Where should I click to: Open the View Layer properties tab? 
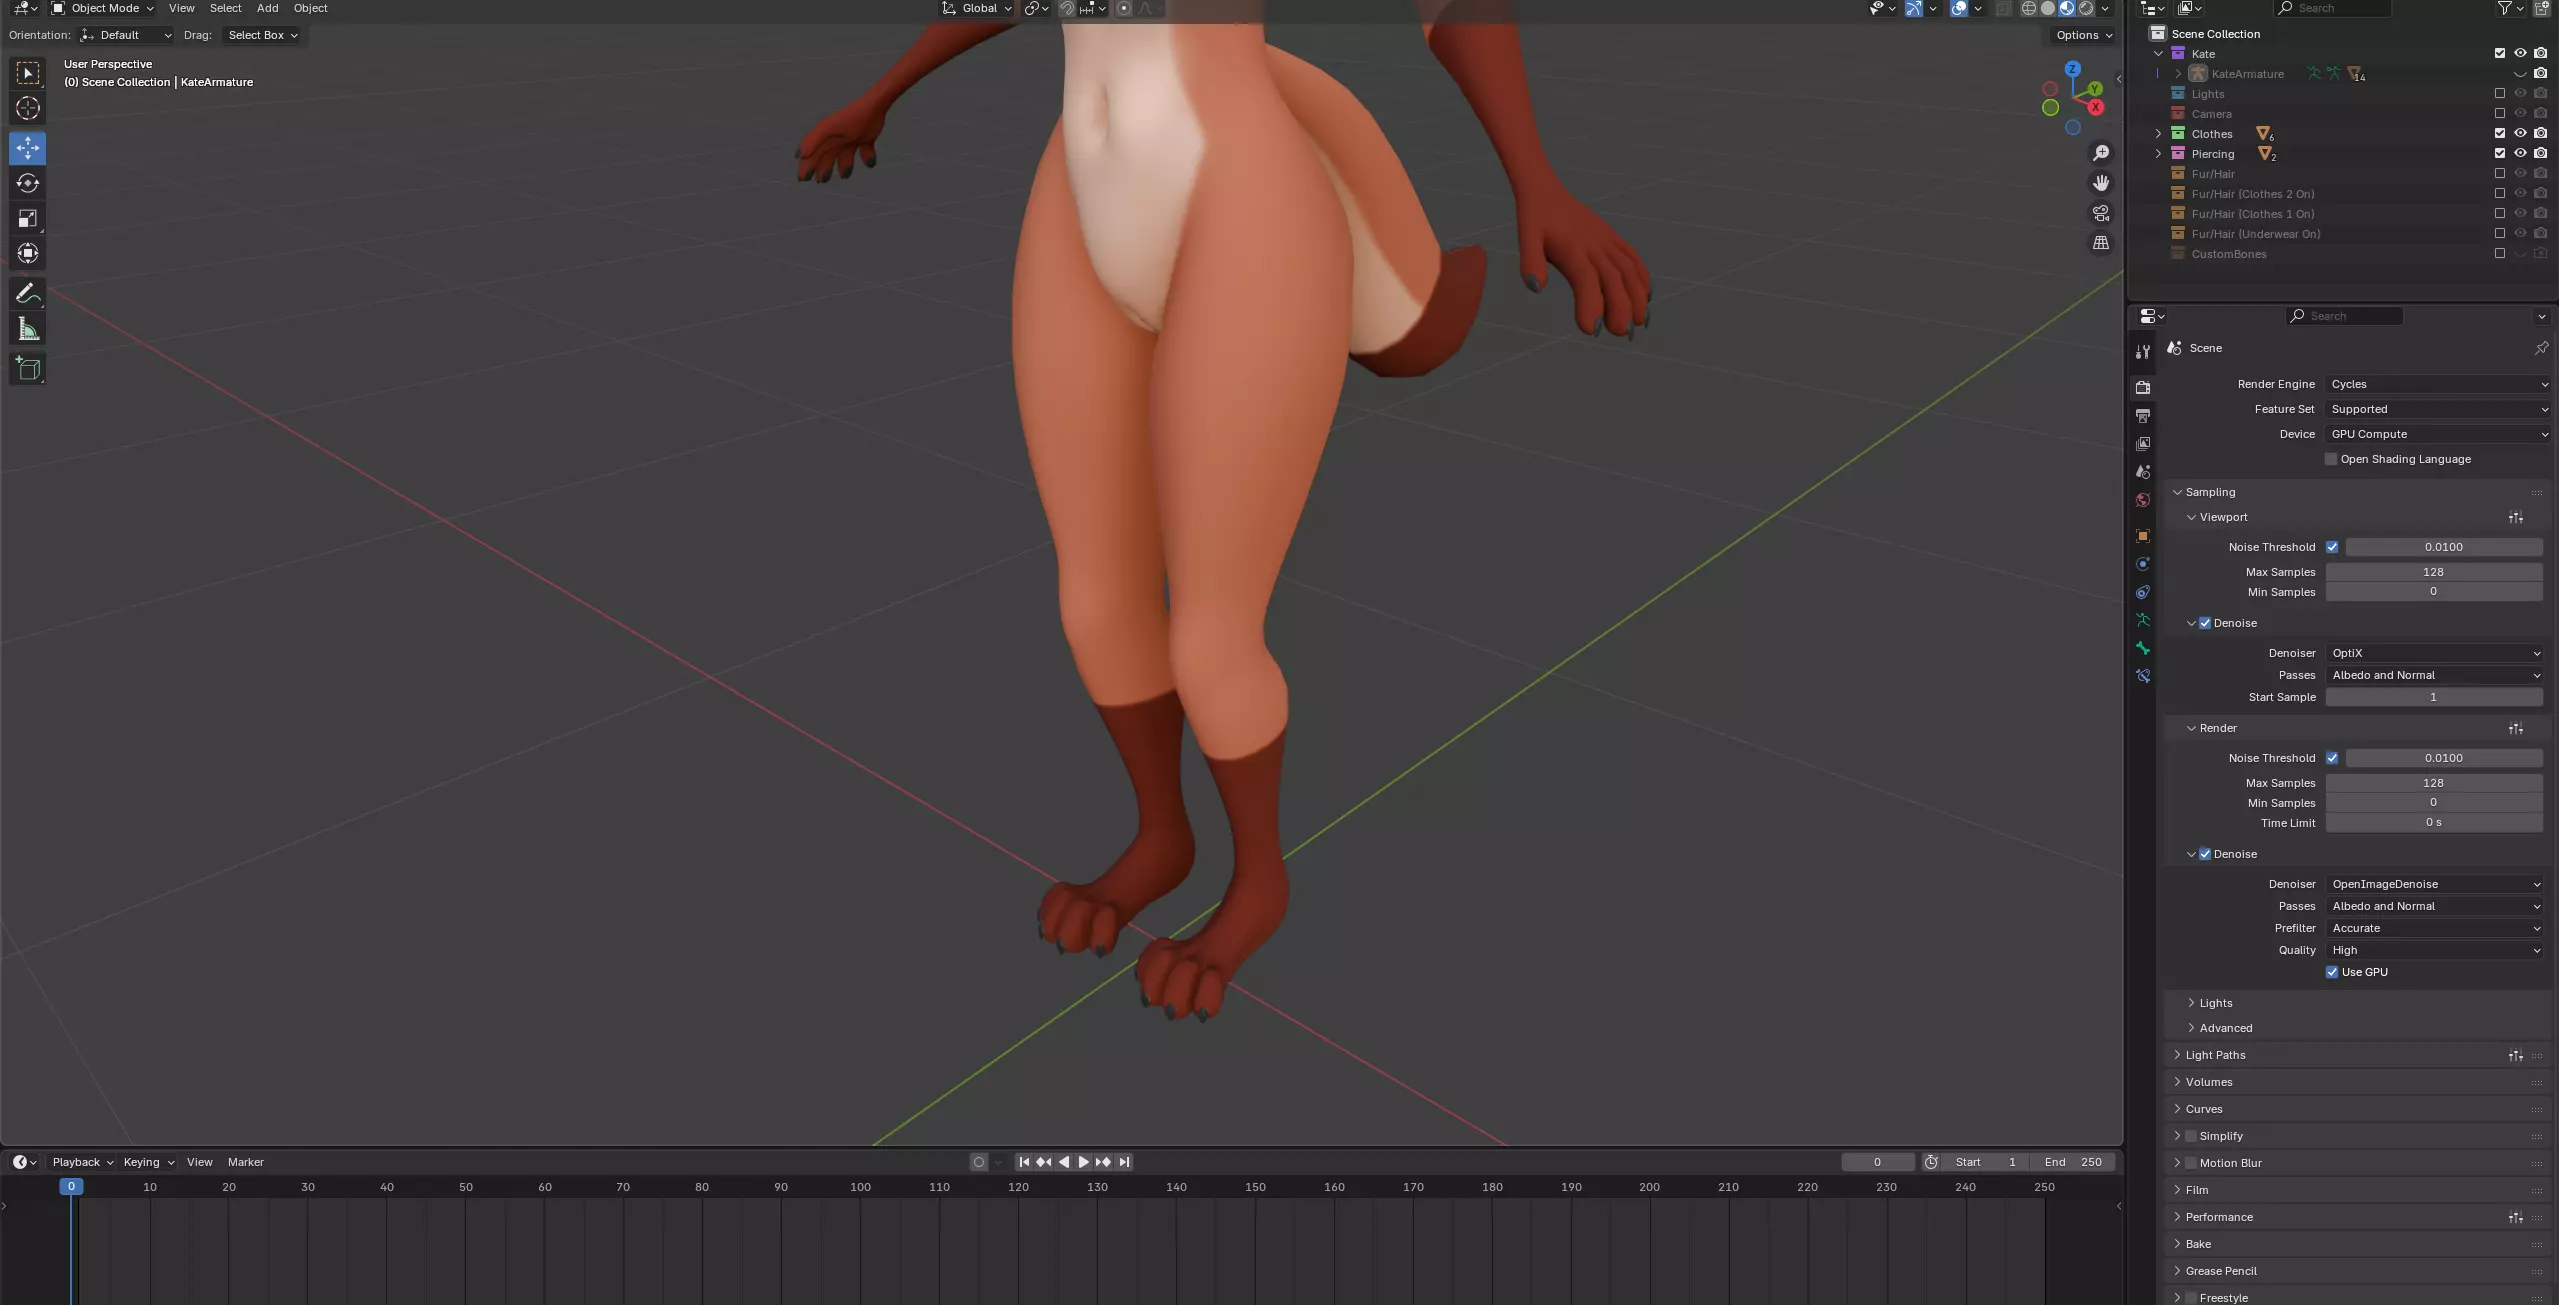pos(2143,443)
